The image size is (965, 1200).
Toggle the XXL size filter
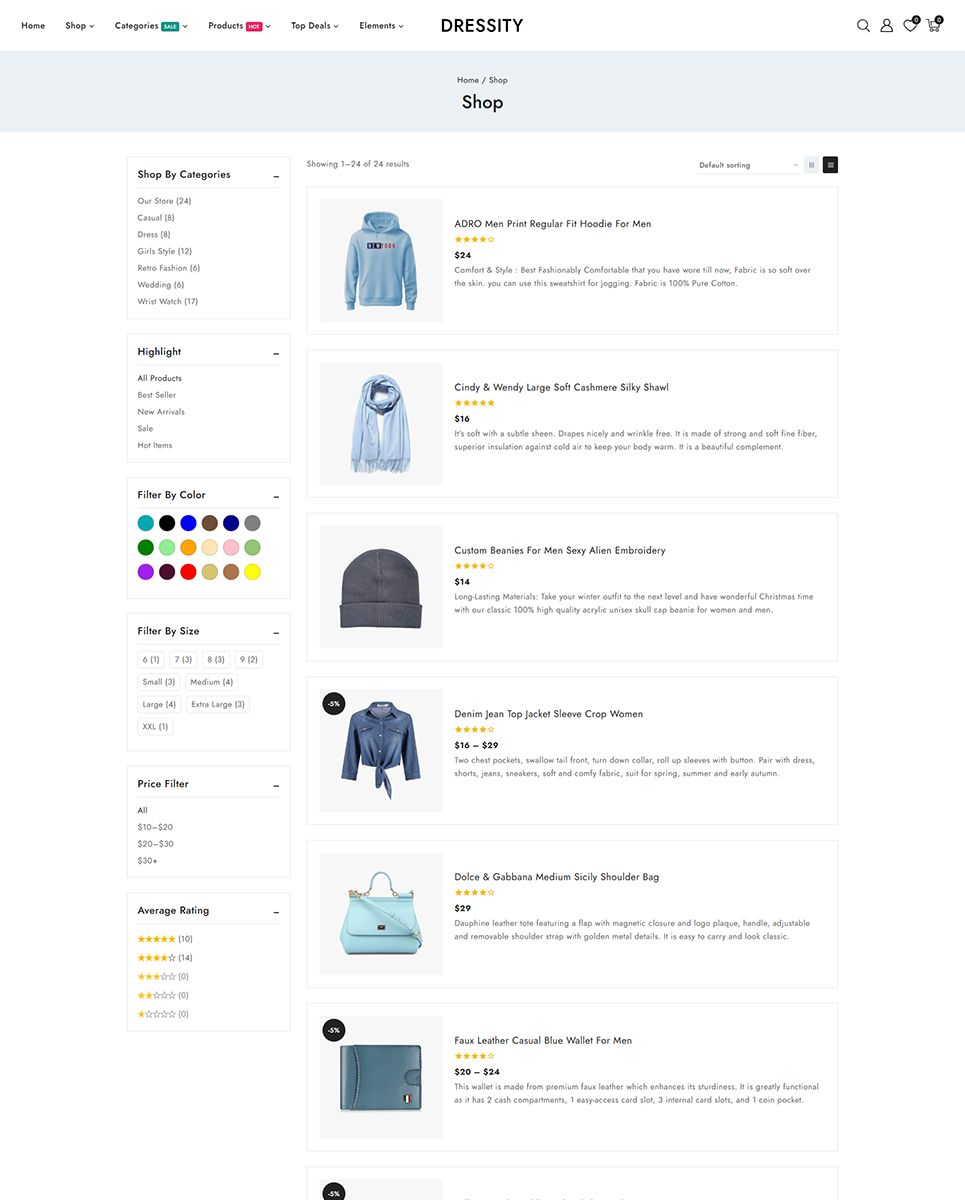click(155, 726)
